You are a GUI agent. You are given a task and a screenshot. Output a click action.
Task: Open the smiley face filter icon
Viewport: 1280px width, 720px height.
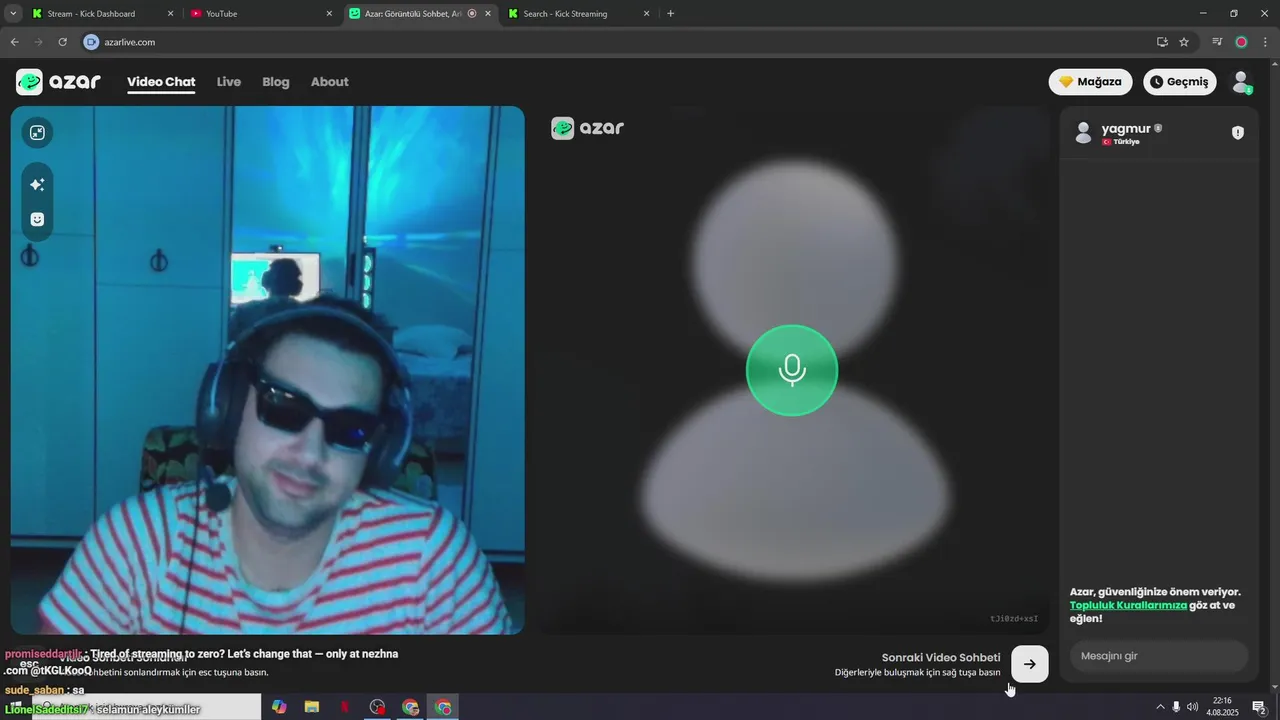coord(37,219)
